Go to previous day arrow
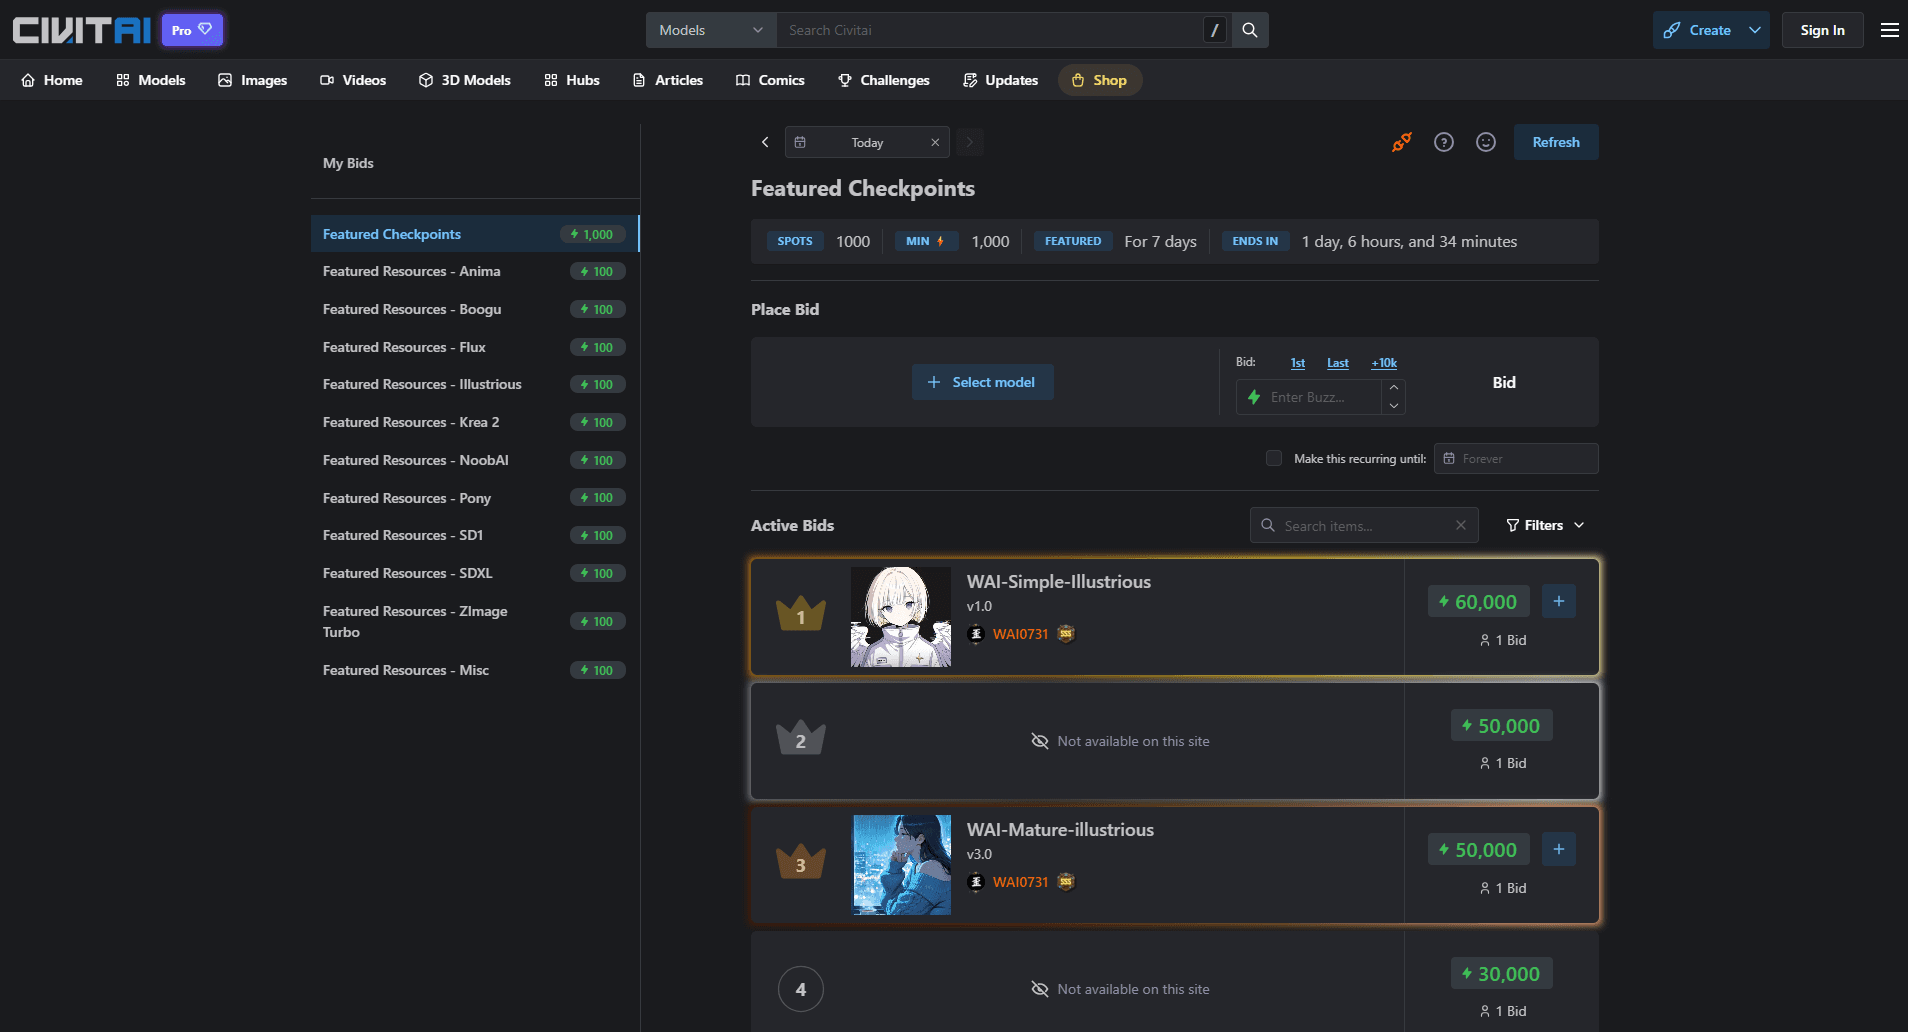 [765, 142]
